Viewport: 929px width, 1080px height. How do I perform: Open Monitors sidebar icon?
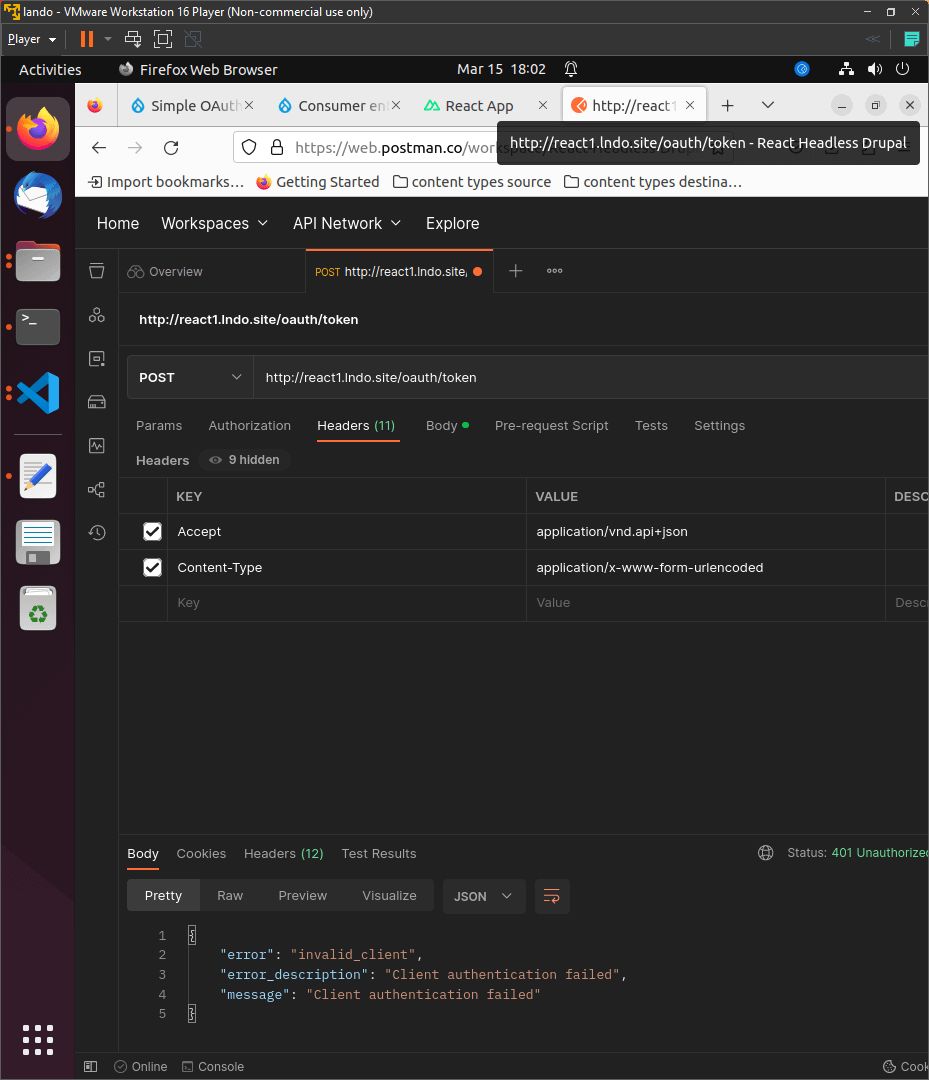pyautogui.click(x=96, y=446)
